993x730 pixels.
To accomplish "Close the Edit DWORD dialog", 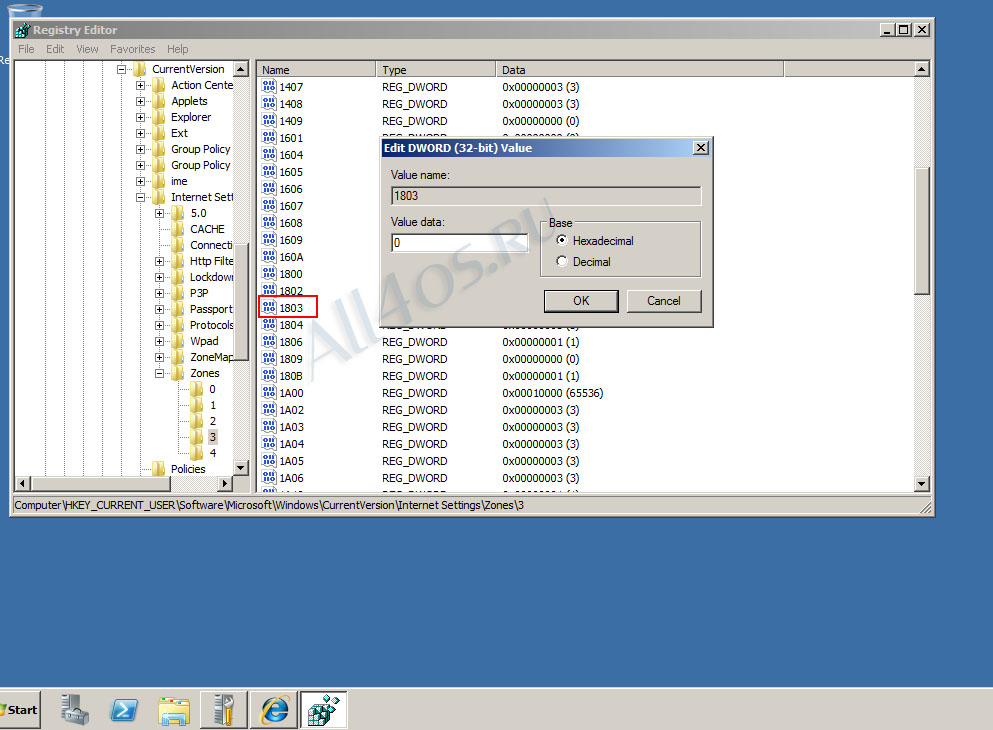I will 700,148.
